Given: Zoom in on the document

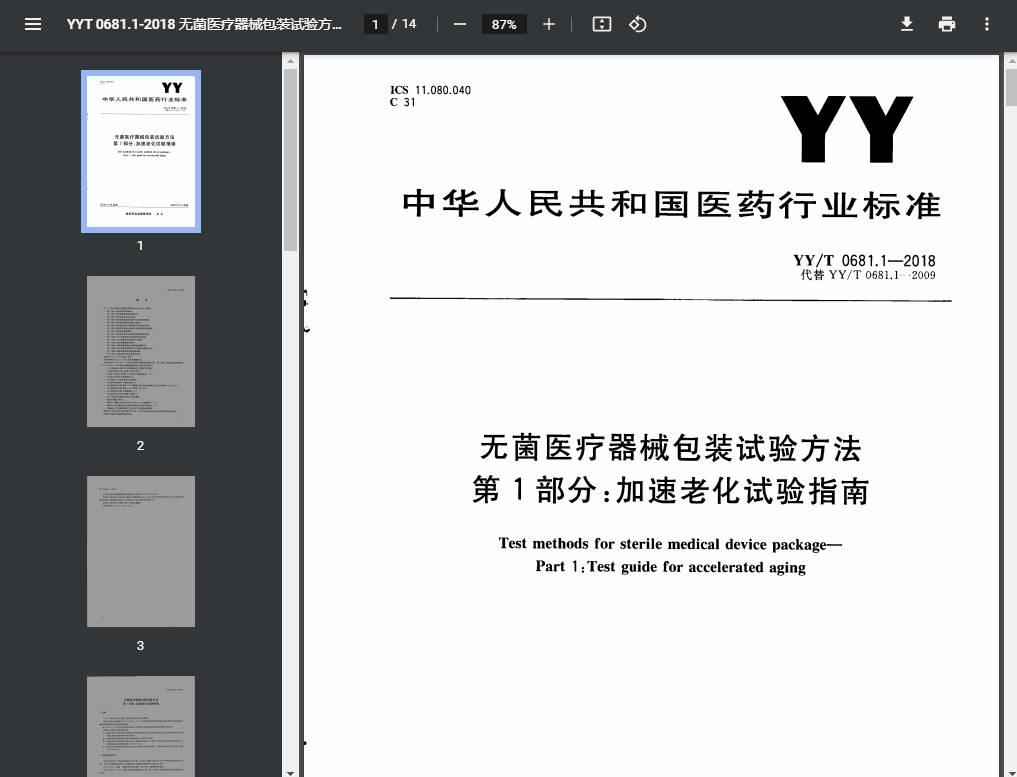Looking at the screenshot, I should [x=548, y=24].
